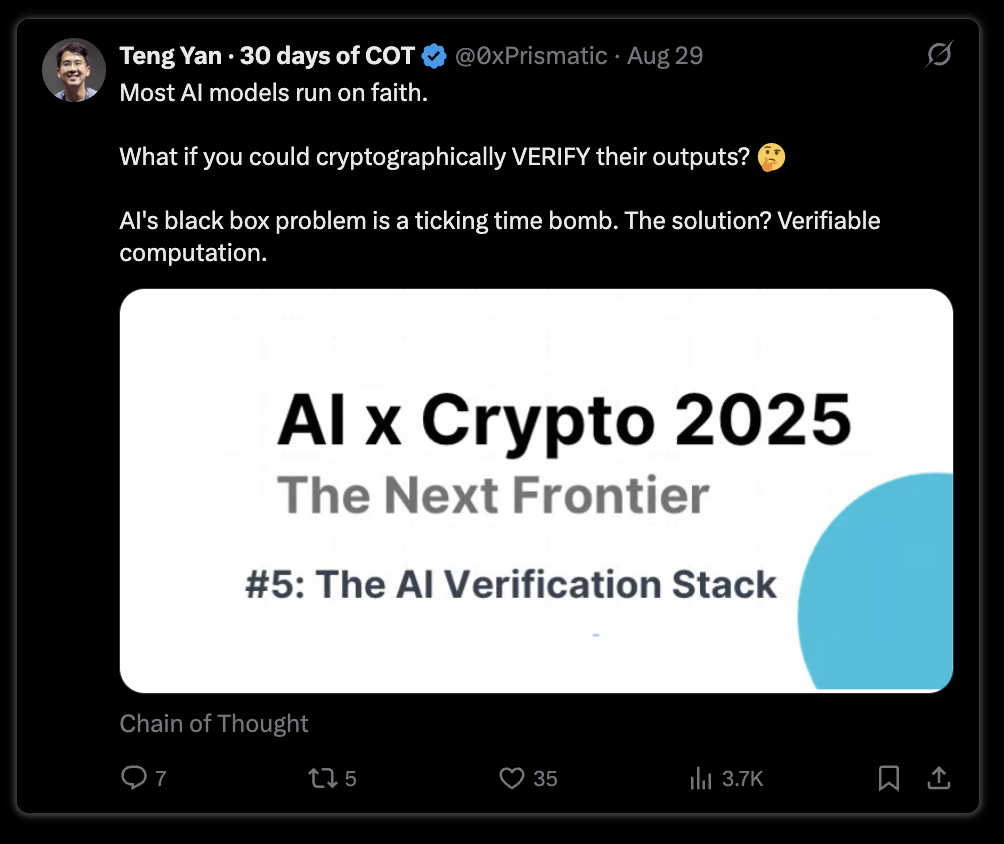
Task: Click the tweet text about verifiable computation
Action: pos(499,236)
